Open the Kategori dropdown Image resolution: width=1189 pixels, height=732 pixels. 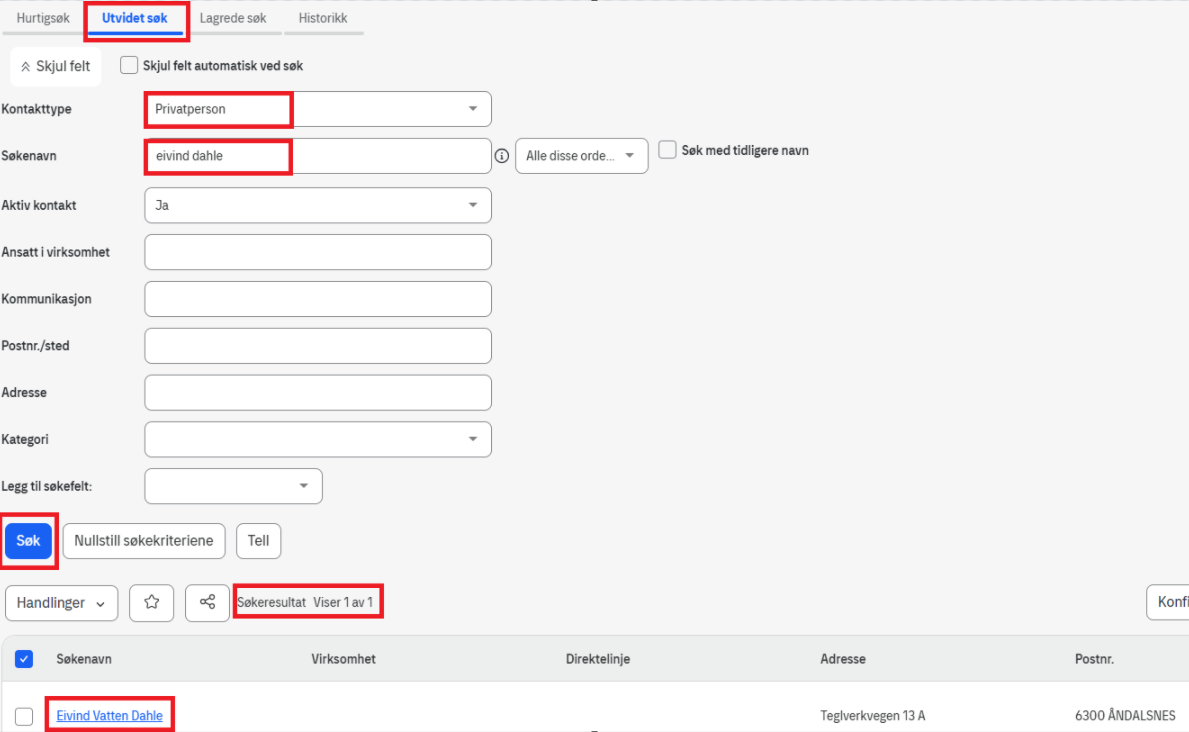[473, 439]
